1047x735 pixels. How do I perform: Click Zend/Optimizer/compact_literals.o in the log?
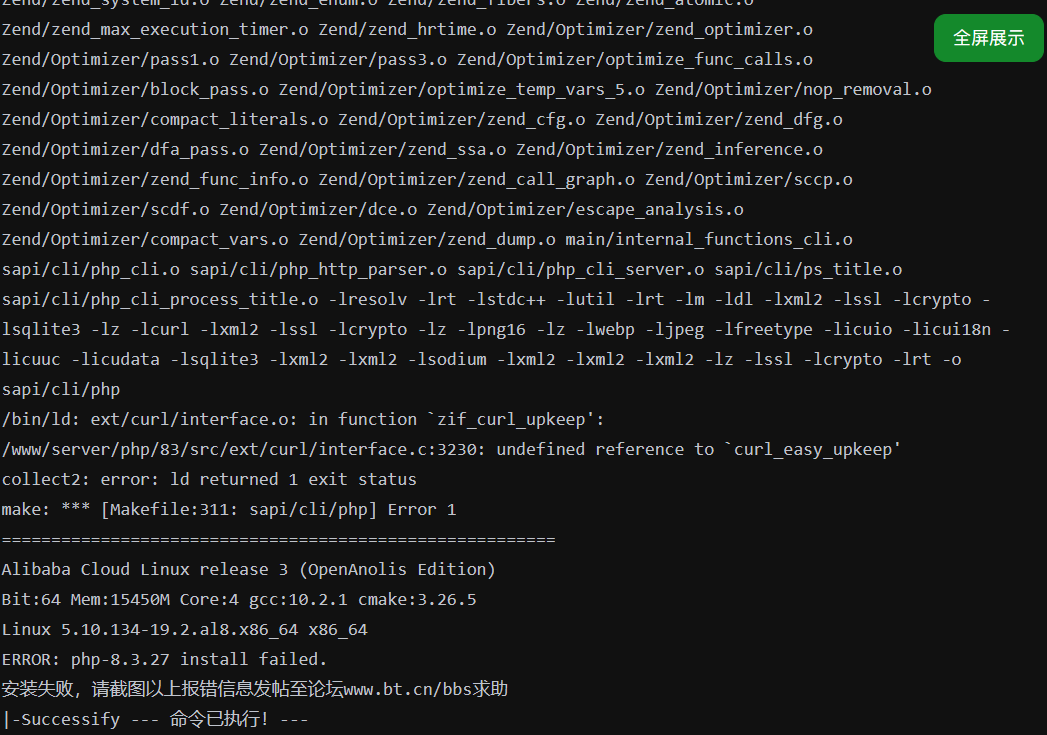165,119
